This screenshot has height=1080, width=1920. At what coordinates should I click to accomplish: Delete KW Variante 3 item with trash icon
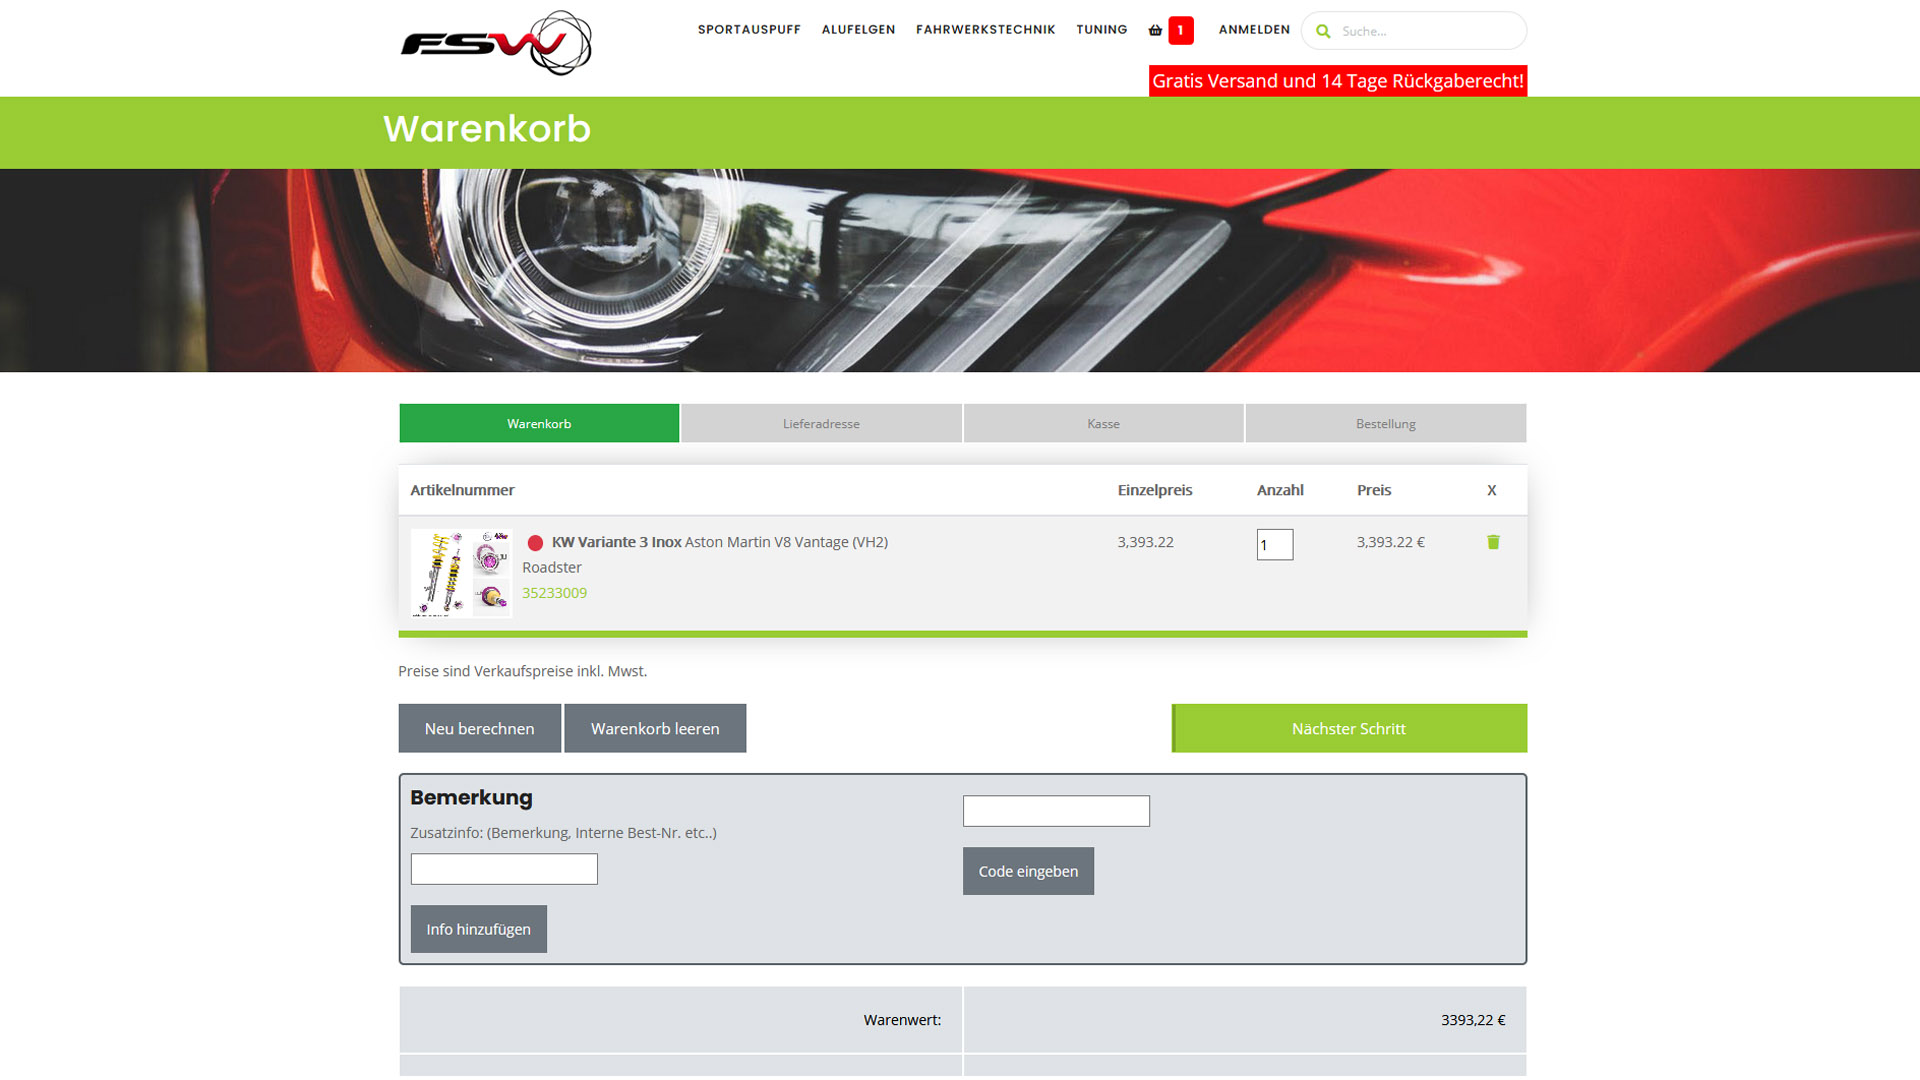point(1493,542)
